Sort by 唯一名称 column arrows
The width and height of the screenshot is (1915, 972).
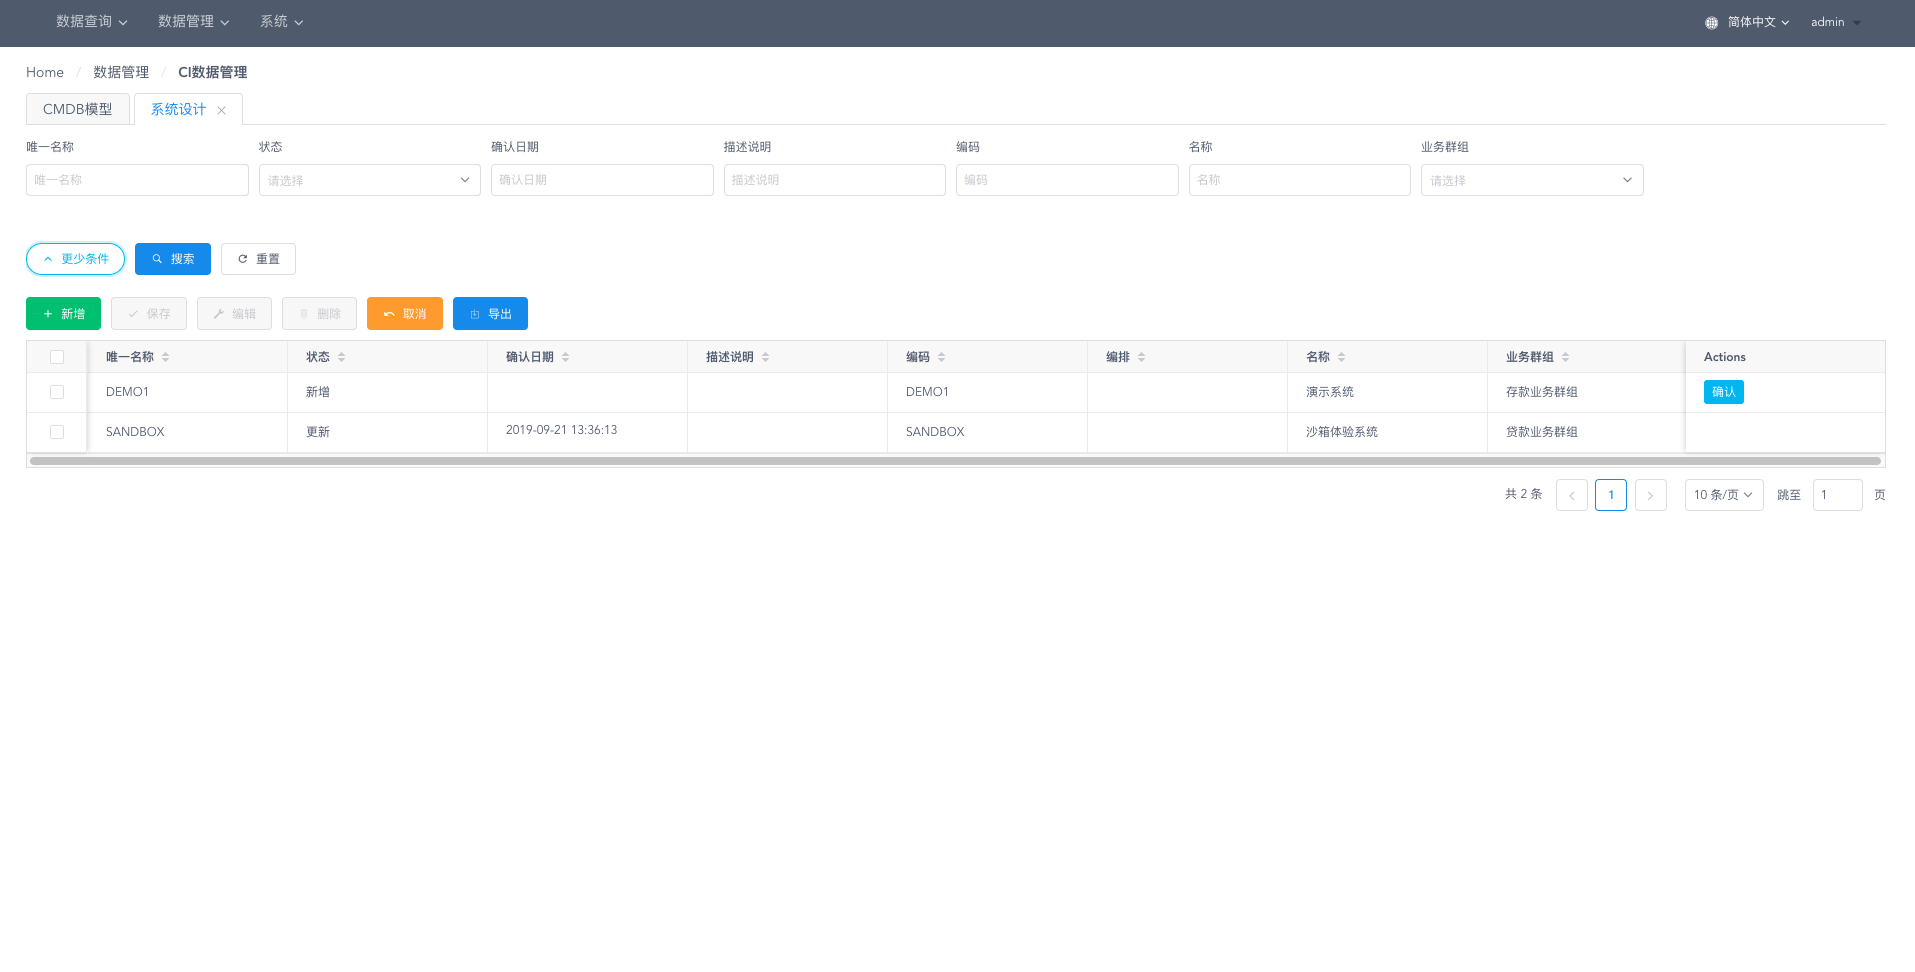pyautogui.click(x=166, y=357)
